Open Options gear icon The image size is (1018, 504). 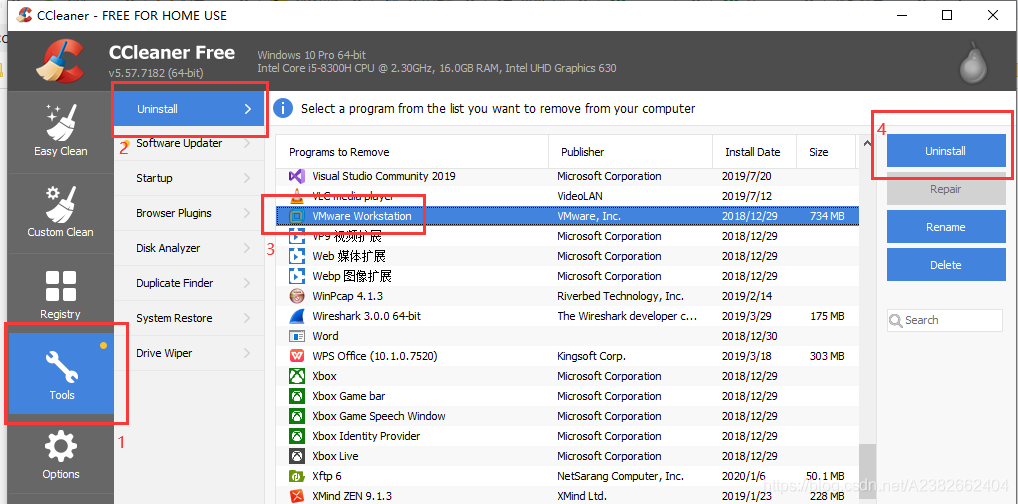click(x=60, y=447)
